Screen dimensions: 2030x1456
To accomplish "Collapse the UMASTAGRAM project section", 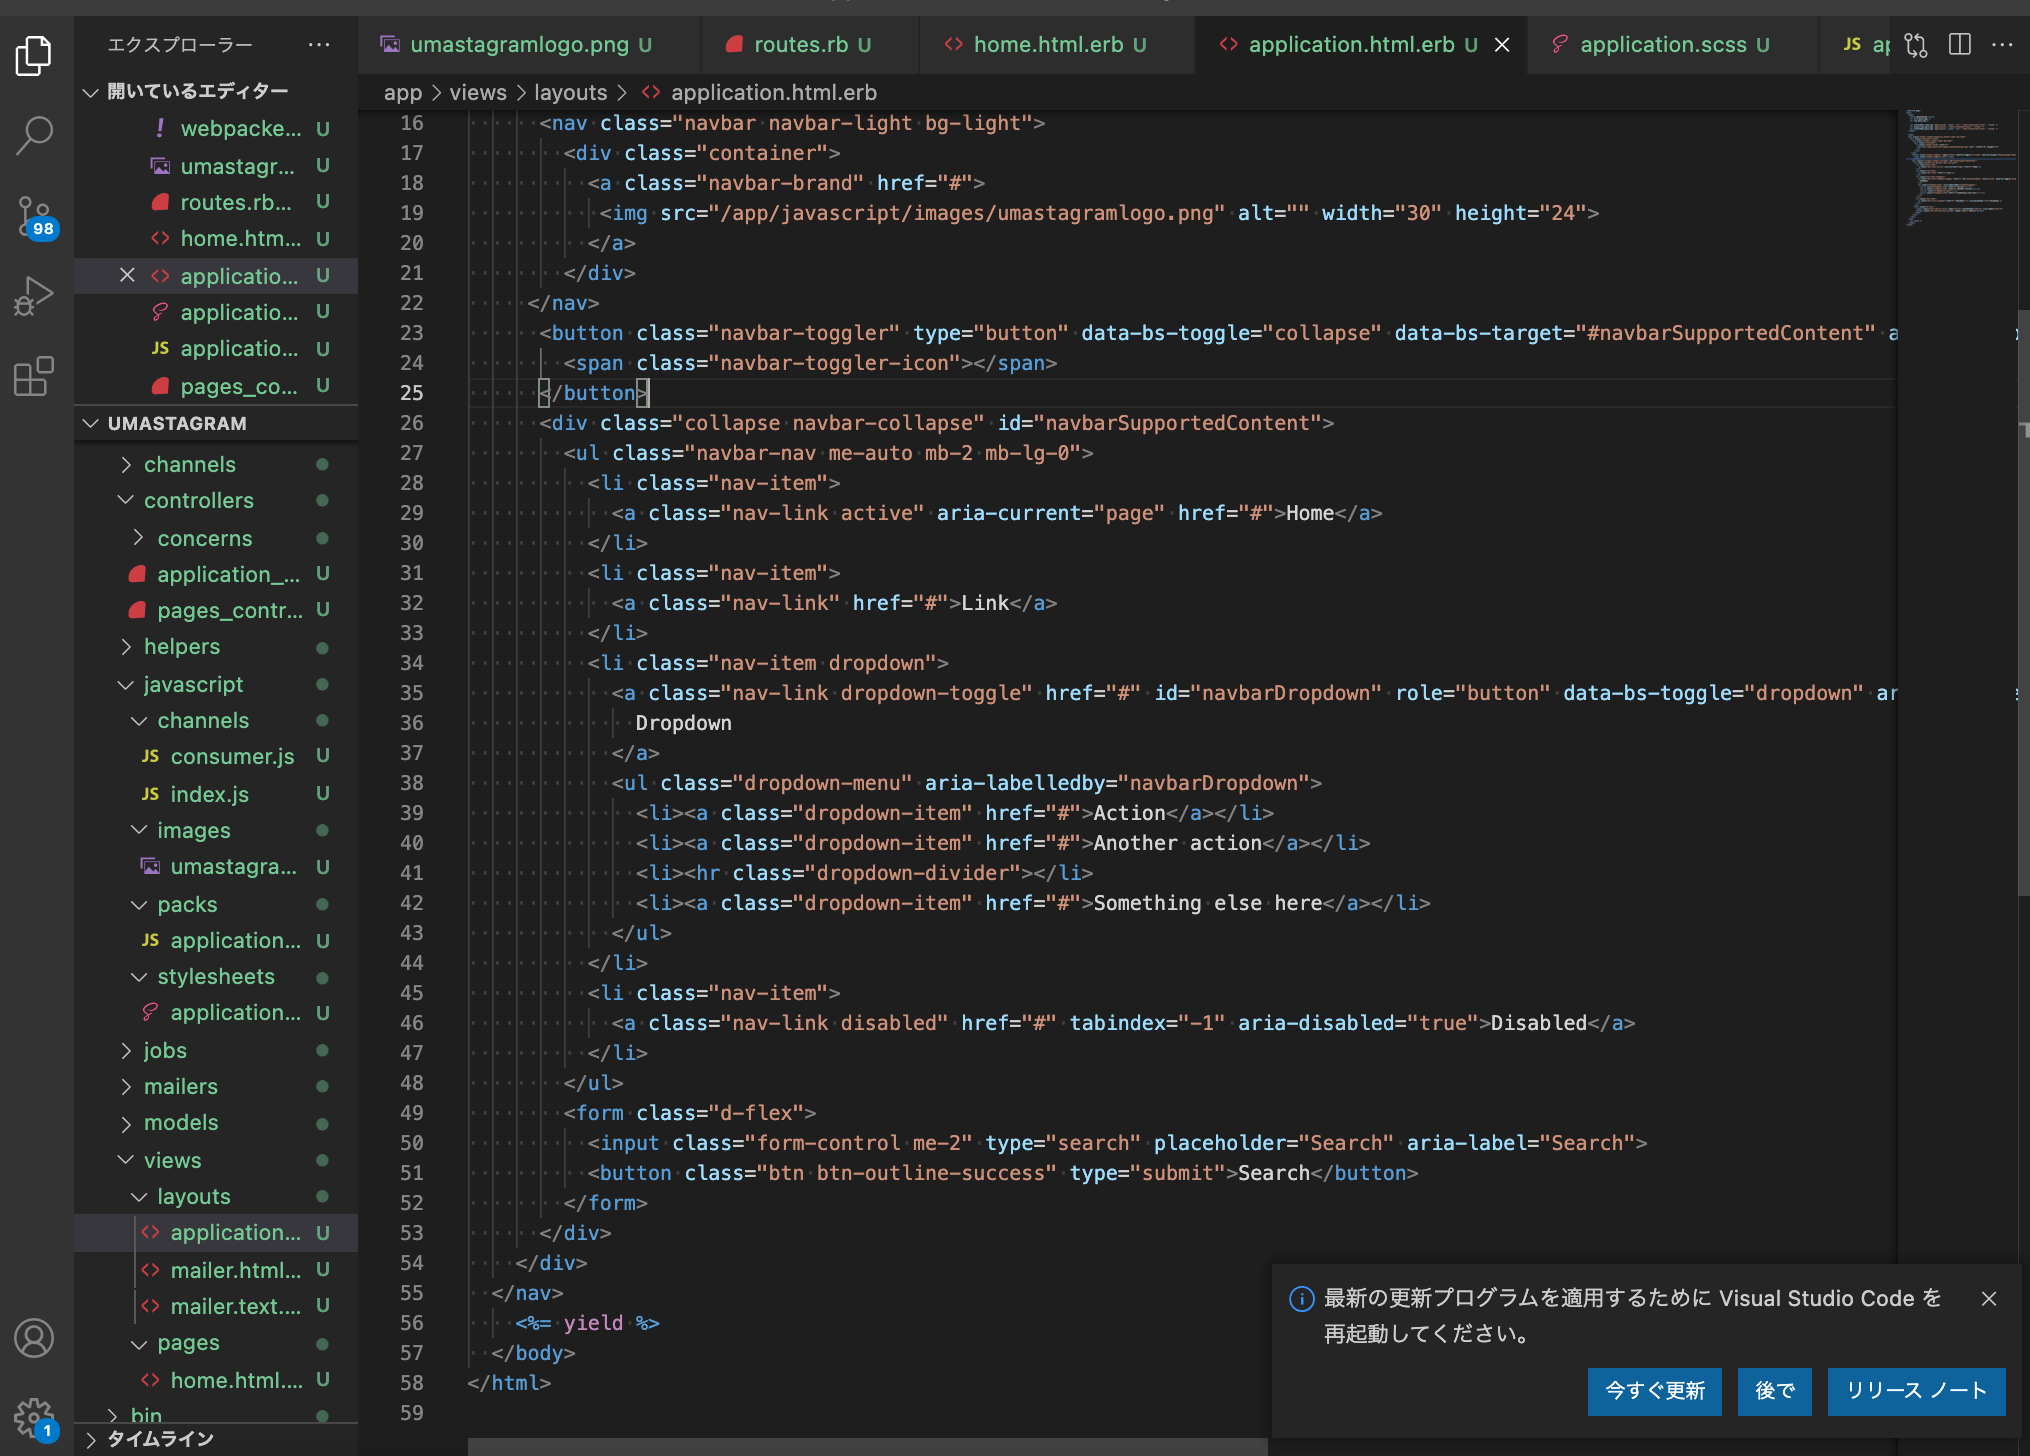I will pos(216,423).
